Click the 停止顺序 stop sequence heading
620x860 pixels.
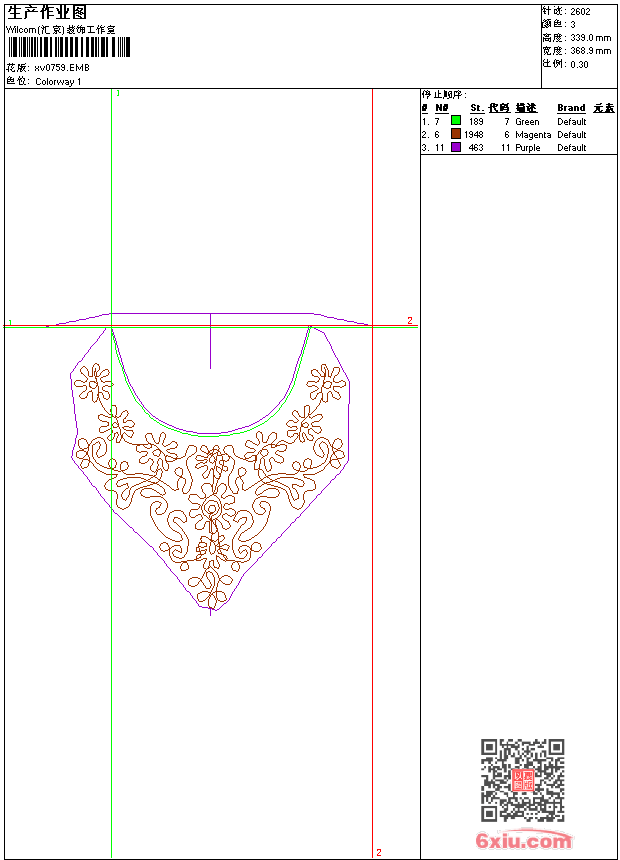(444, 95)
